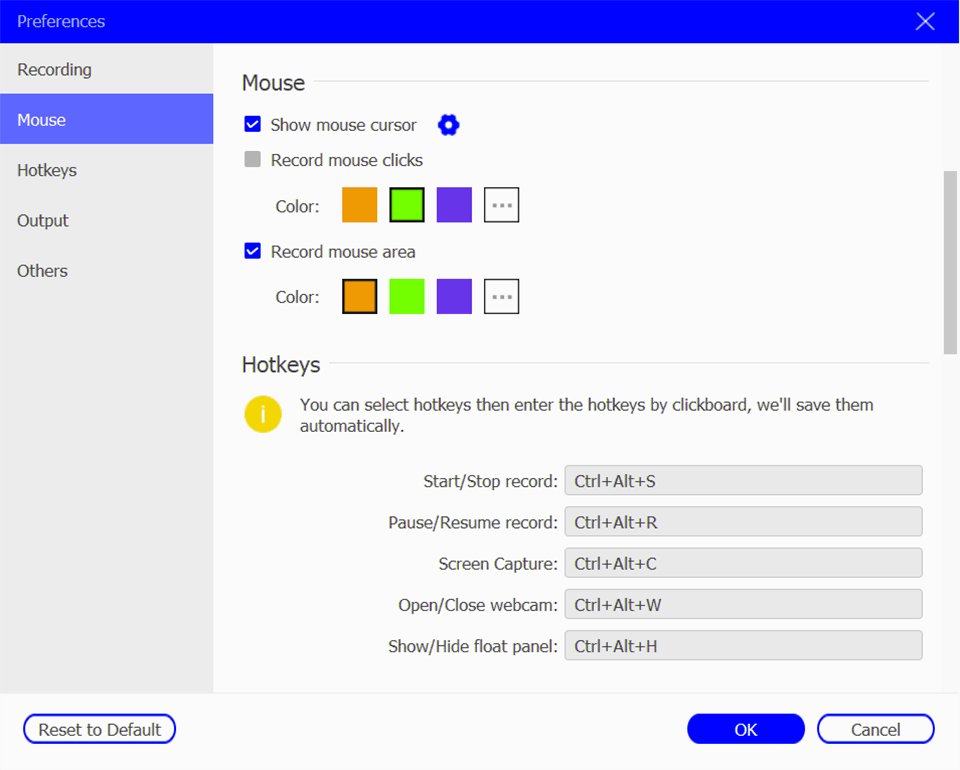960x770 pixels.
Task: Open custom color picker for mouse area
Action: 501,296
